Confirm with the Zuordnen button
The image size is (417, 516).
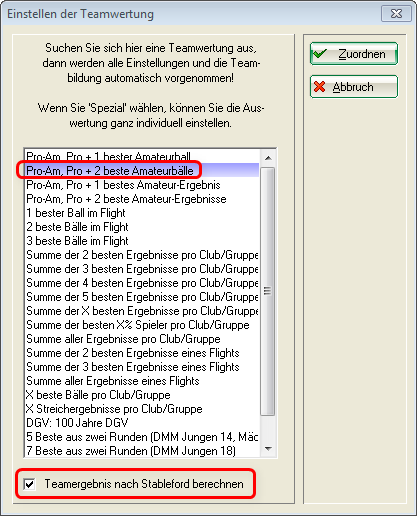click(354, 54)
